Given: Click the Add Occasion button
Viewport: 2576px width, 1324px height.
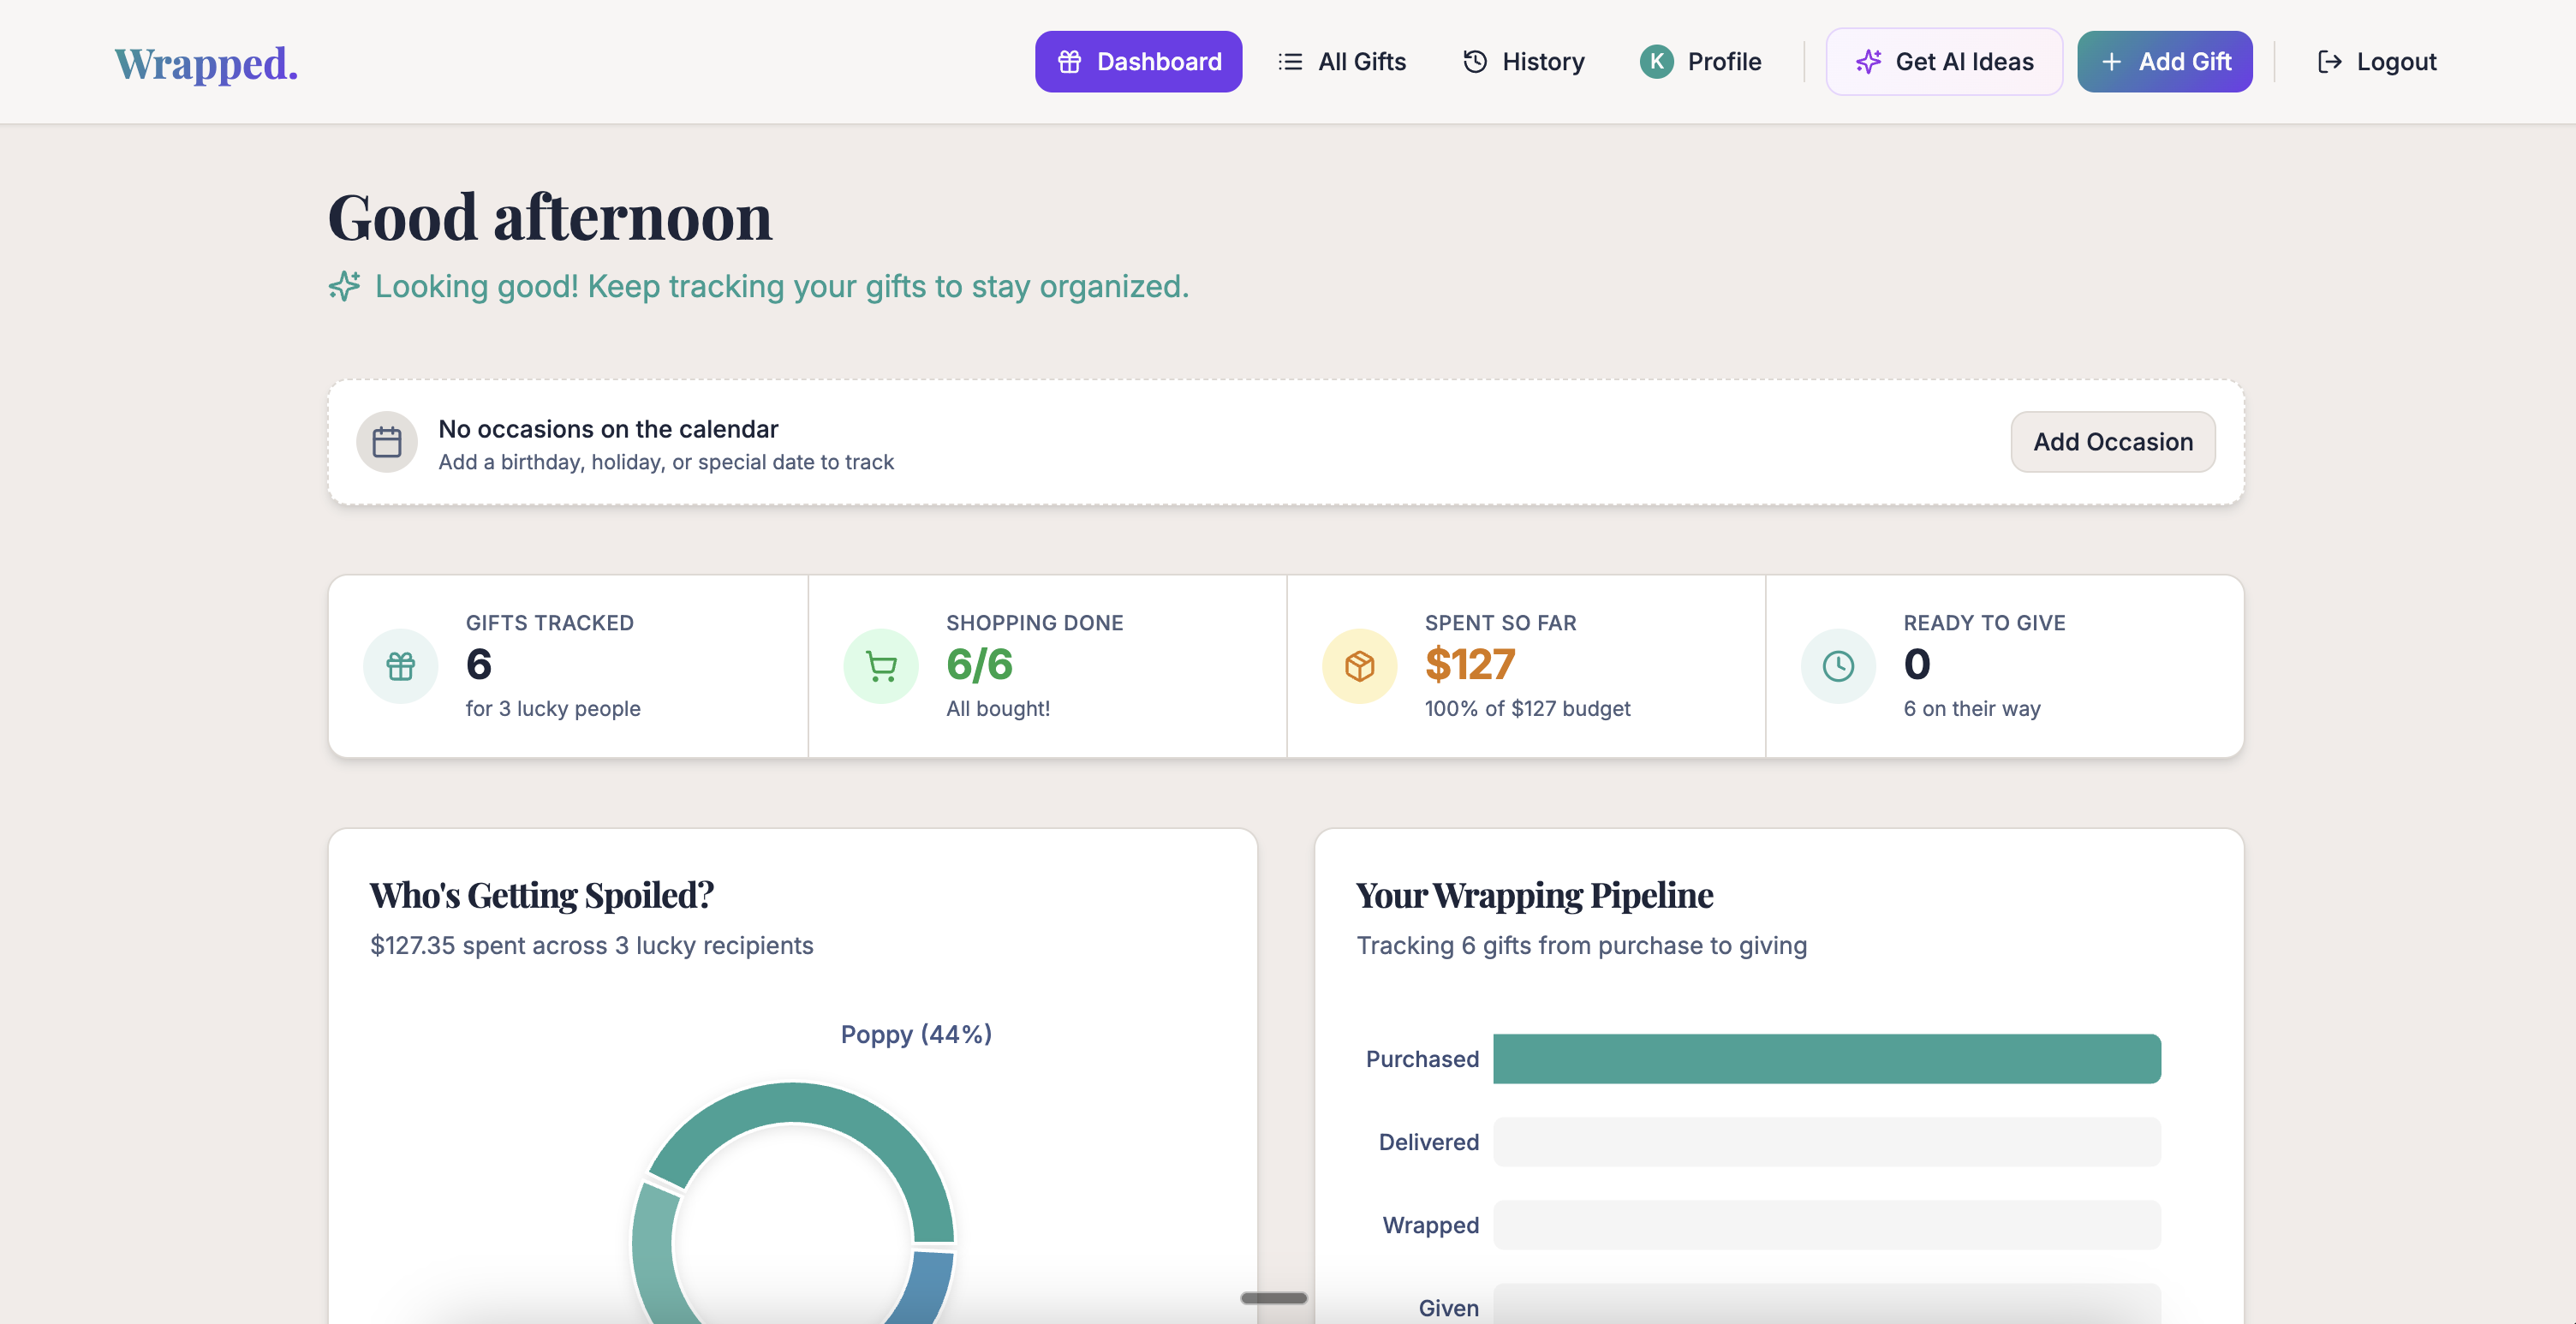Looking at the screenshot, I should click(2112, 442).
